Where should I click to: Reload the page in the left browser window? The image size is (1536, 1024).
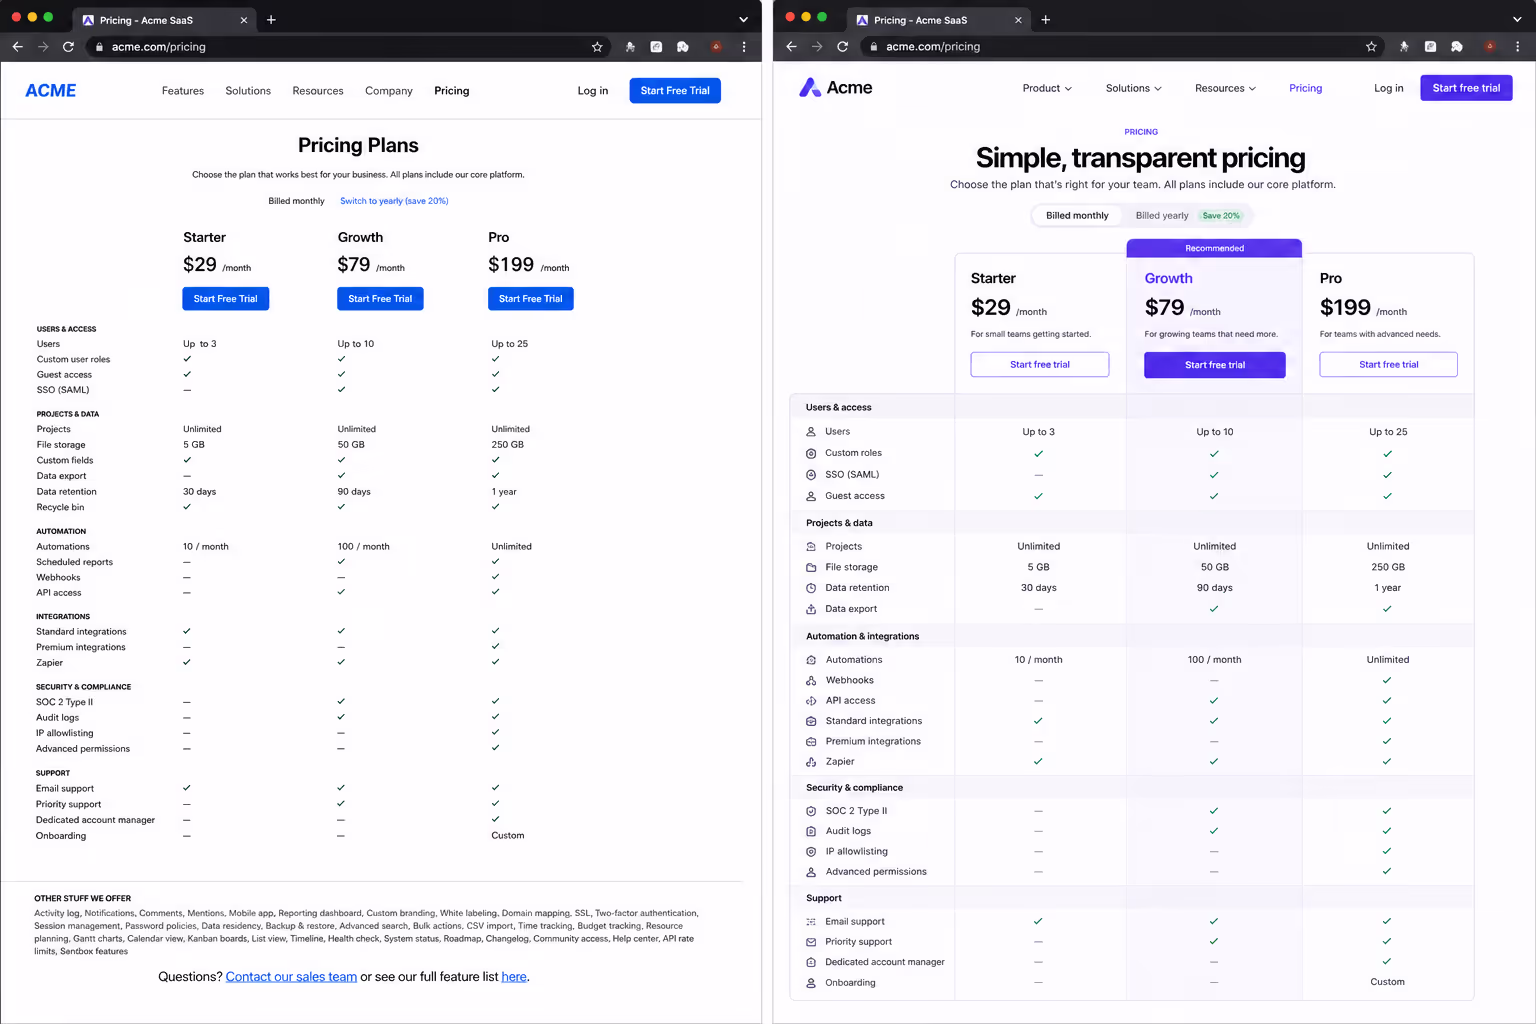68,46
